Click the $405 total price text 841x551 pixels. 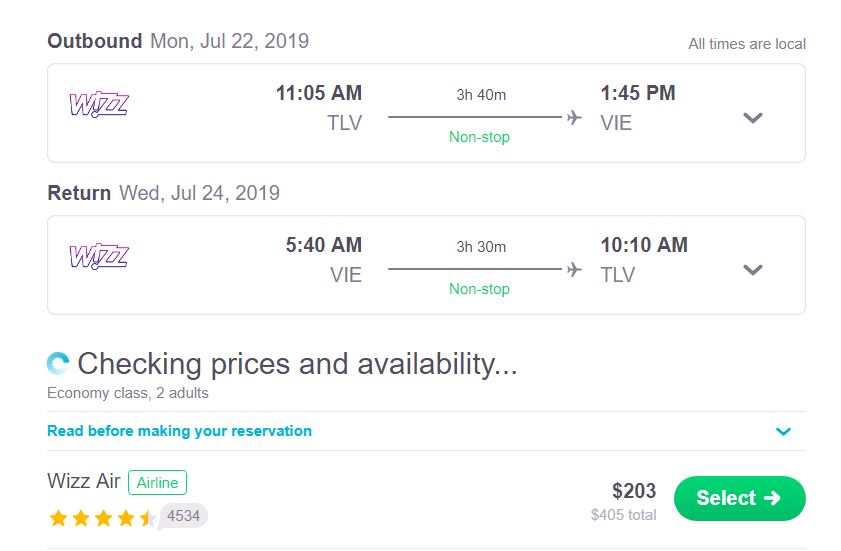point(623,515)
